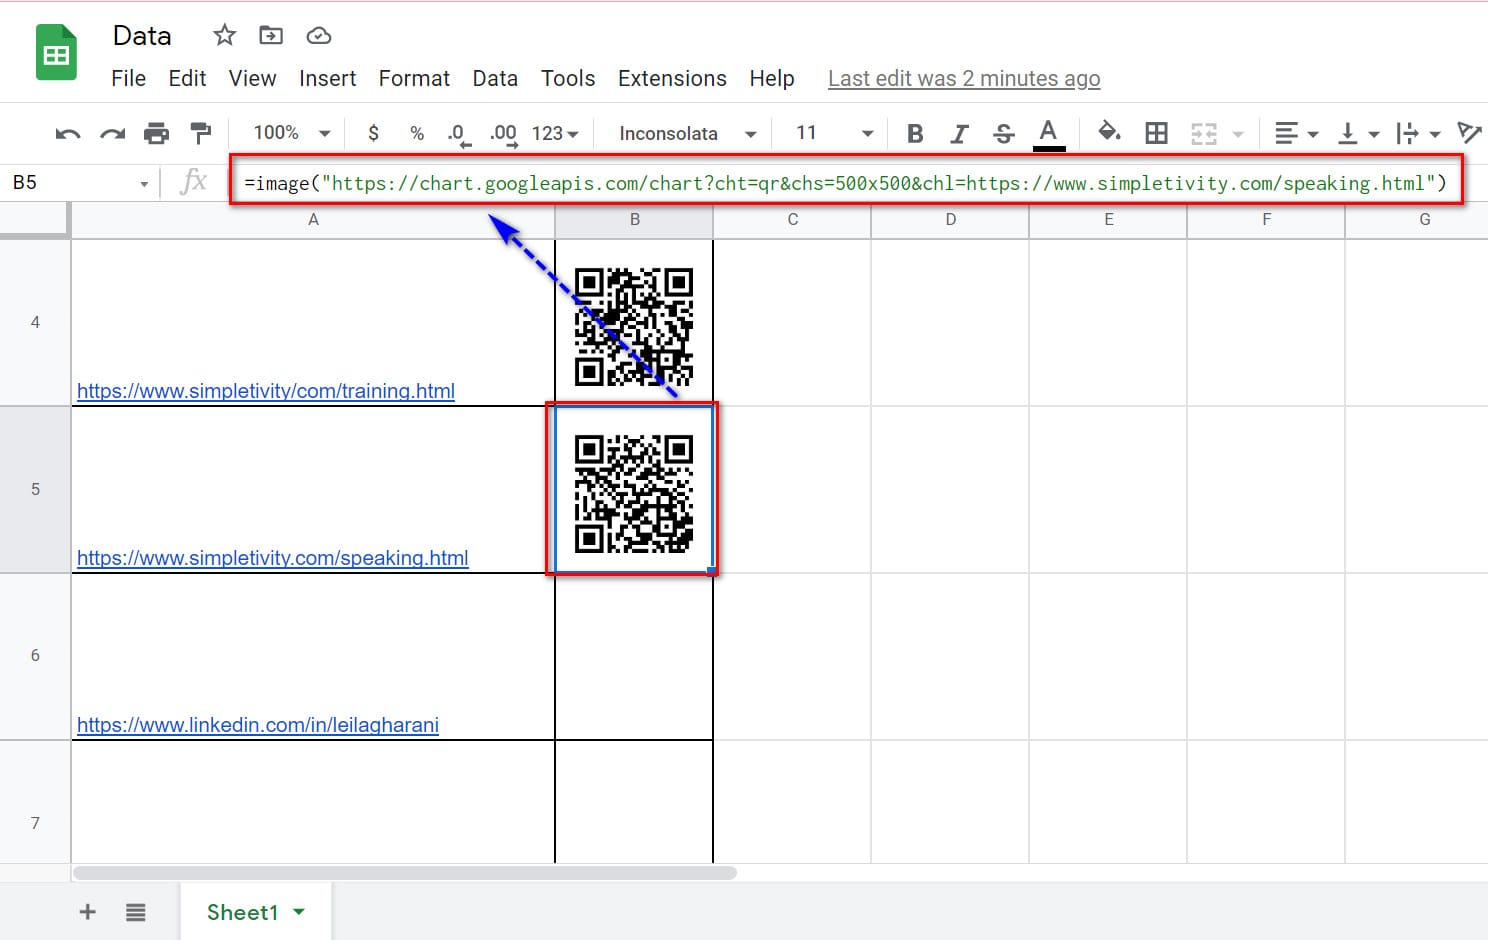Click the Data document title
Image resolution: width=1488 pixels, height=940 pixels.
[x=142, y=36]
